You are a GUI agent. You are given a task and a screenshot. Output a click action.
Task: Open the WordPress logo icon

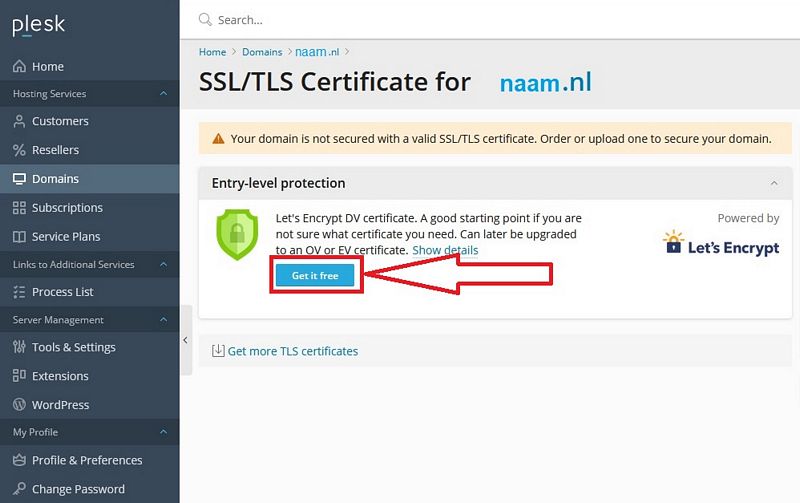click(x=19, y=405)
